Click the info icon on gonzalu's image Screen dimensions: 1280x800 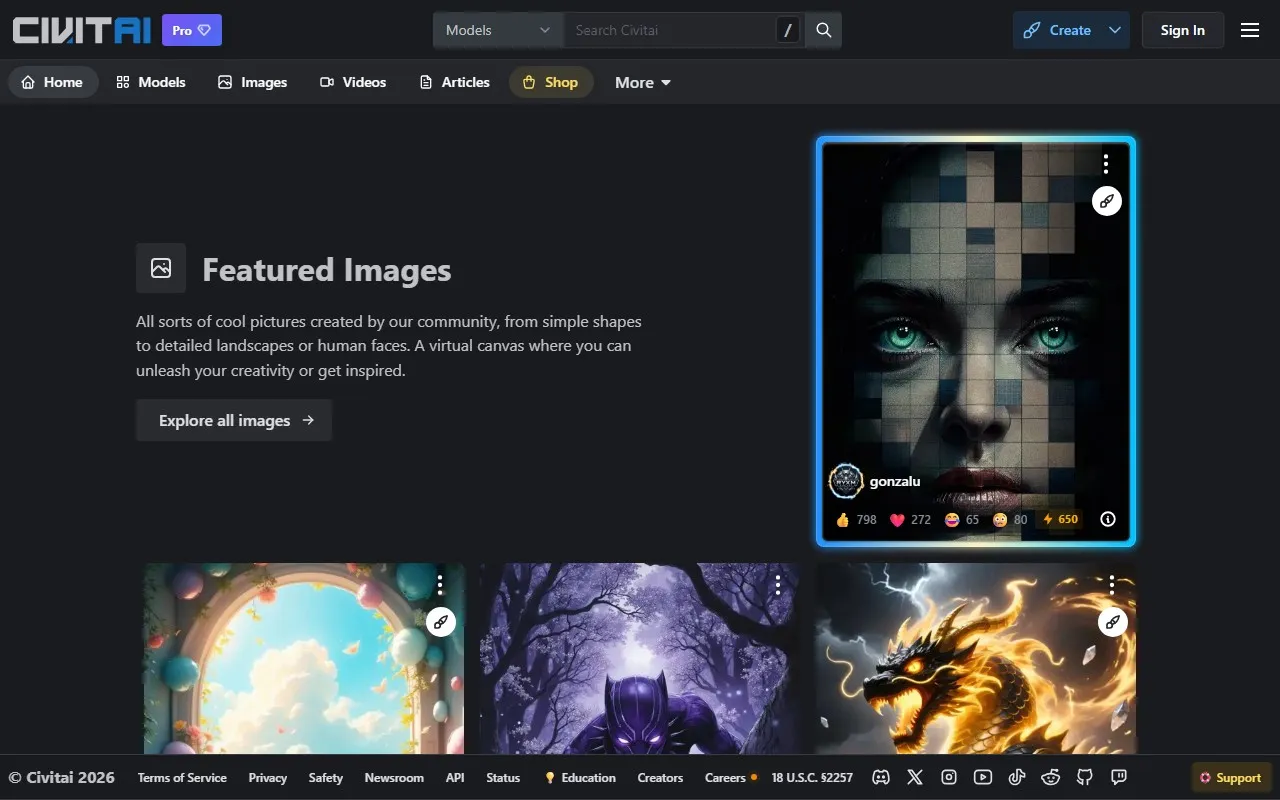[1107, 519]
